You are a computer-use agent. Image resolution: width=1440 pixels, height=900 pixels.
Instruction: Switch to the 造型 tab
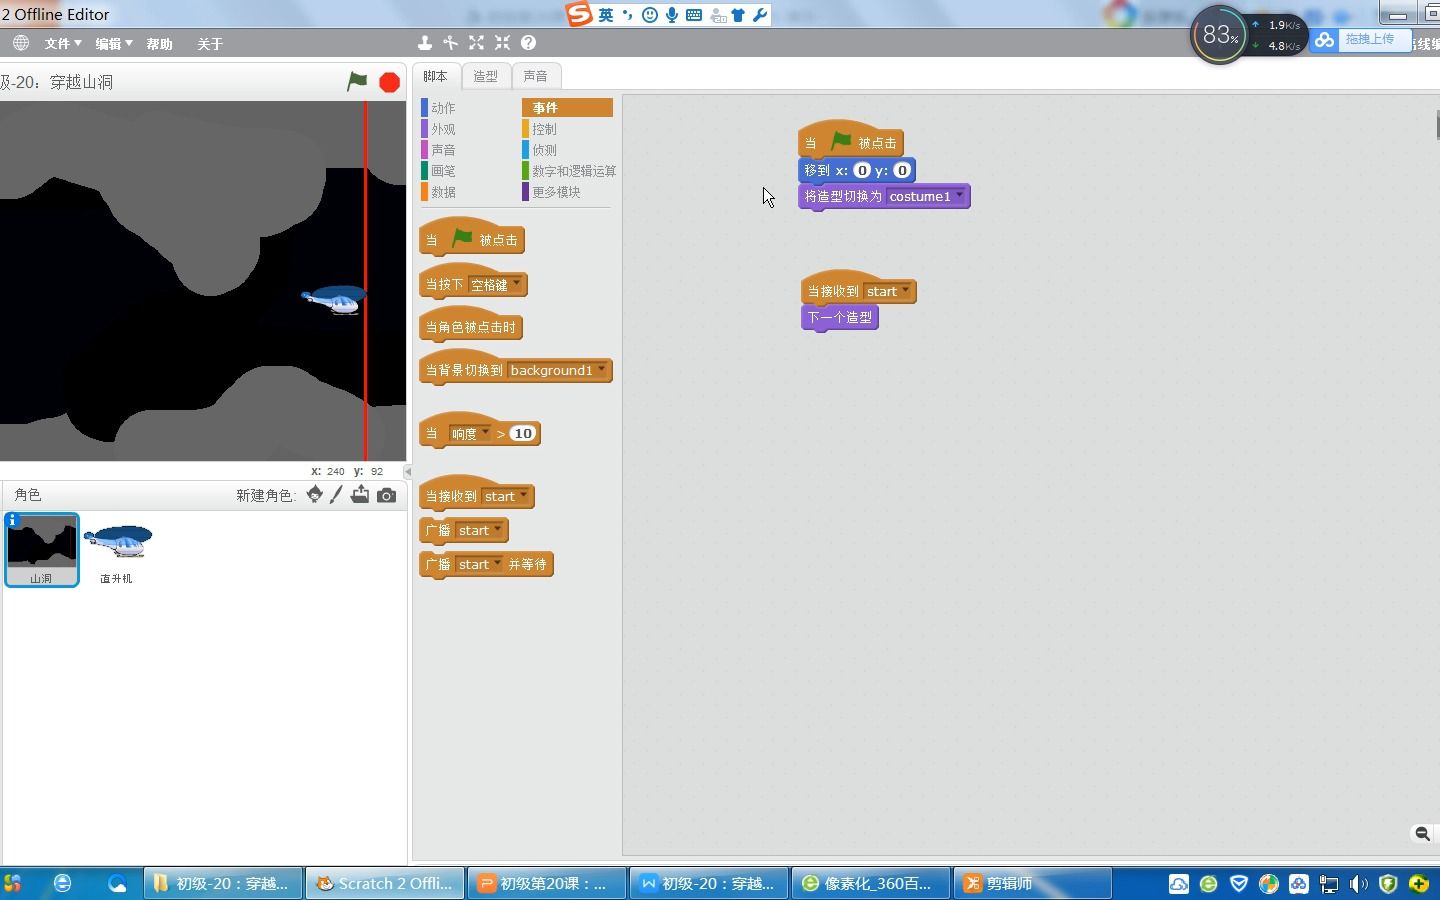tap(485, 76)
